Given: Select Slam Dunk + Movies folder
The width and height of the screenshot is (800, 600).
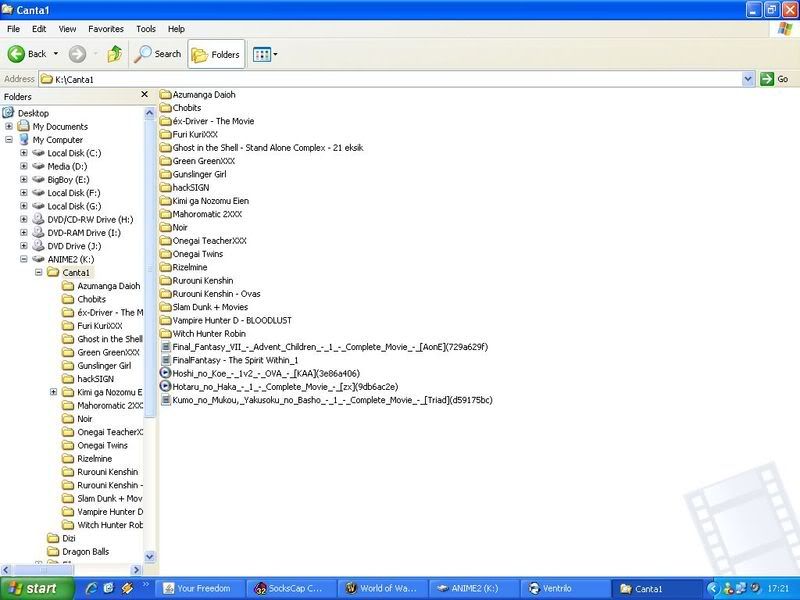Looking at the screenshot, I should click(x=204, y=307).
